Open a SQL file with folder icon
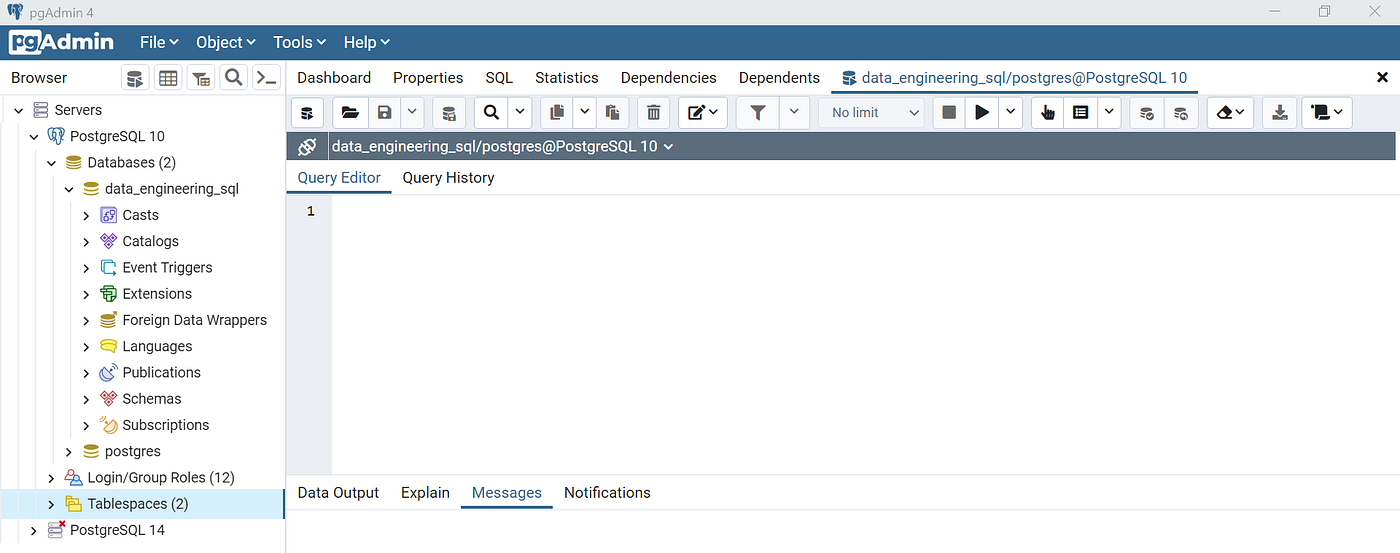 [349, 113]
